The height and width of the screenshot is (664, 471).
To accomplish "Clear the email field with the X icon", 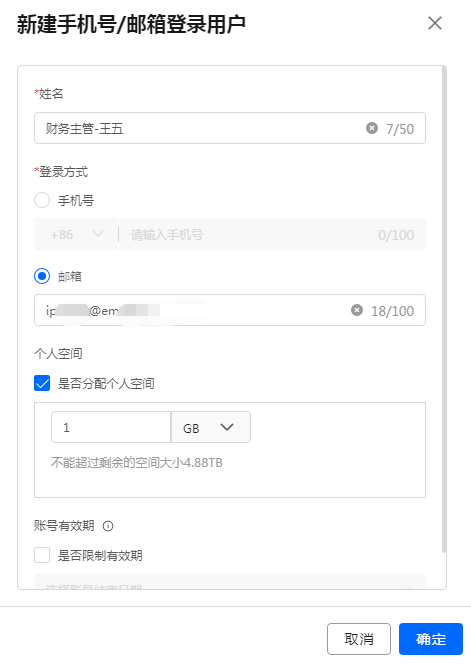I will (x=357, y=310).
